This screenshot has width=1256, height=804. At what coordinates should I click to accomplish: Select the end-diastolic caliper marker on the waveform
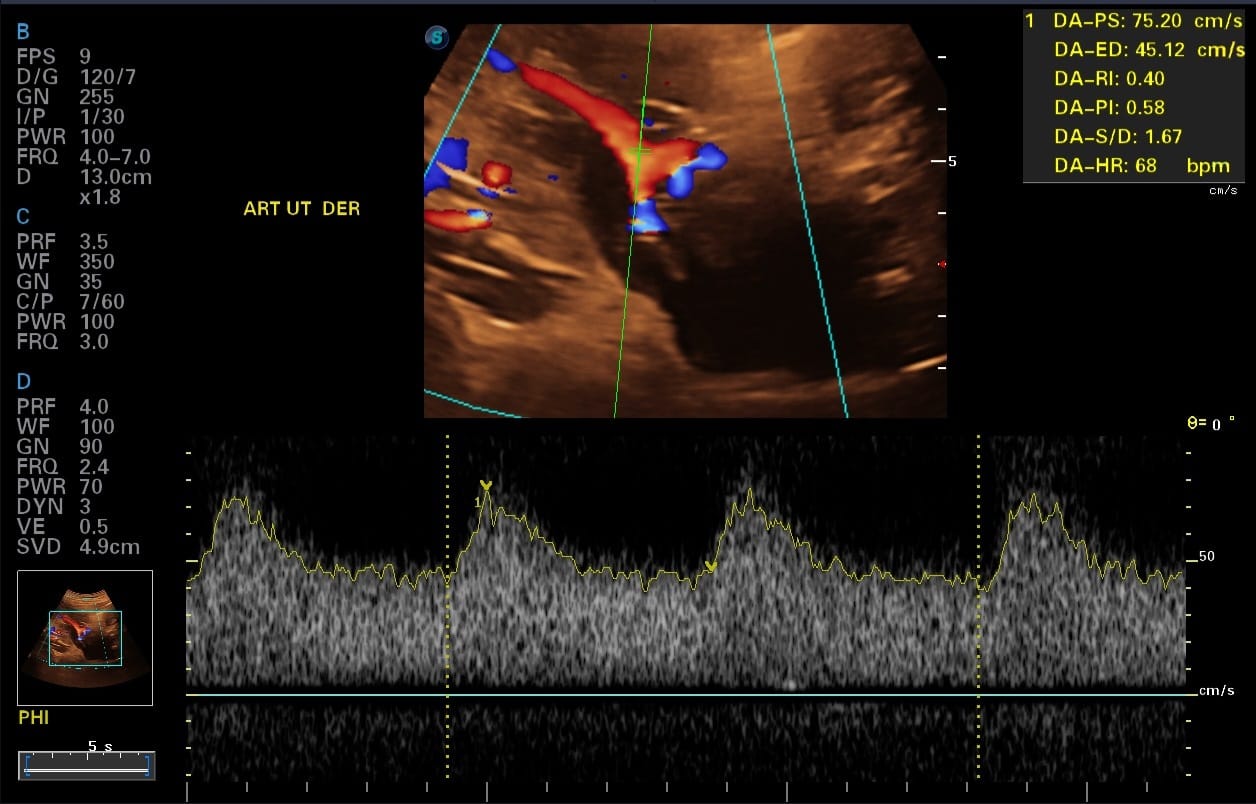coord(711,567)
